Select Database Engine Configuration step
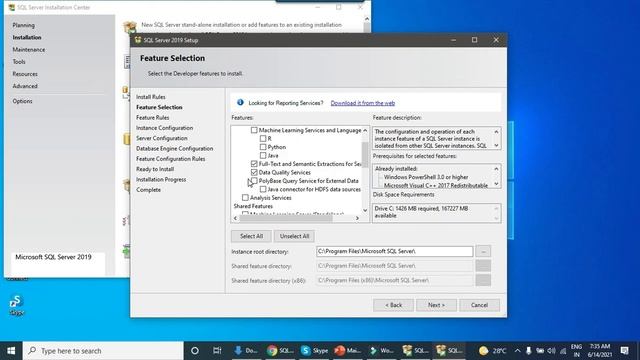Screen dimensions: 640x360 tap(174, 149)
